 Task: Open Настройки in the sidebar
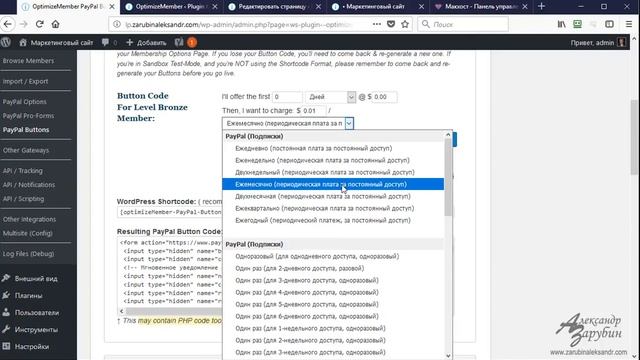(x=32, y=347)
